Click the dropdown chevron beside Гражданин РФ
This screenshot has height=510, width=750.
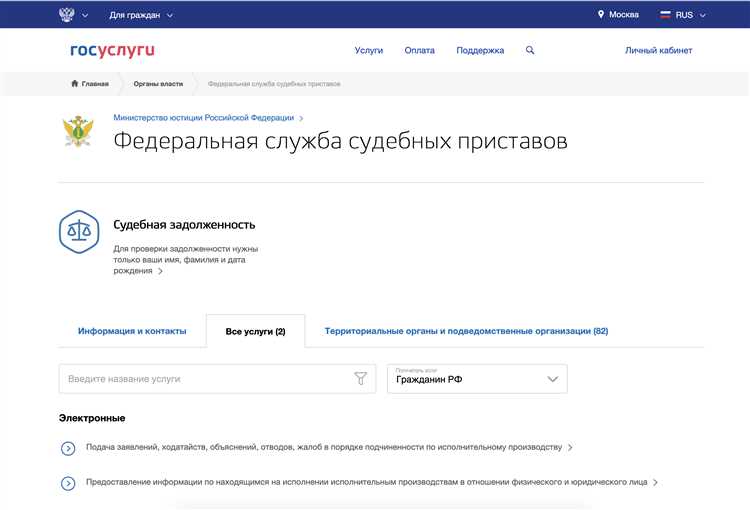tap(552, 379)
